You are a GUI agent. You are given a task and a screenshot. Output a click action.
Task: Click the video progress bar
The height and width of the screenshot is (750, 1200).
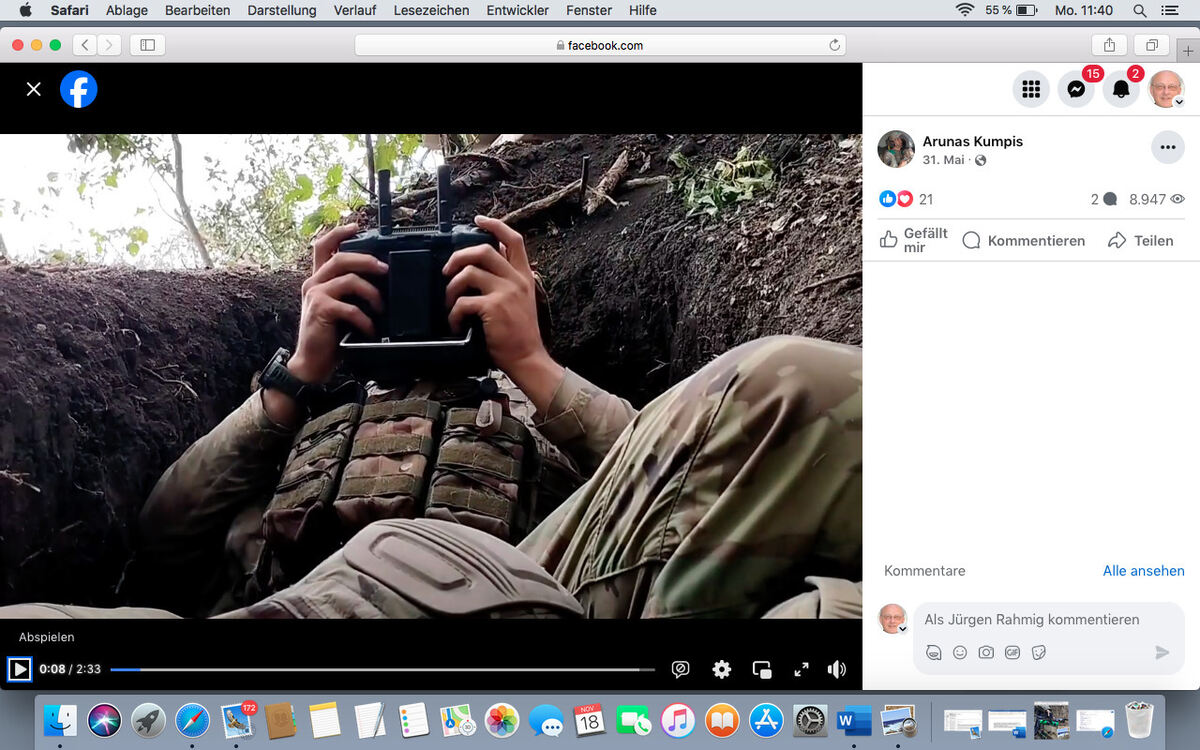[380, 669]
